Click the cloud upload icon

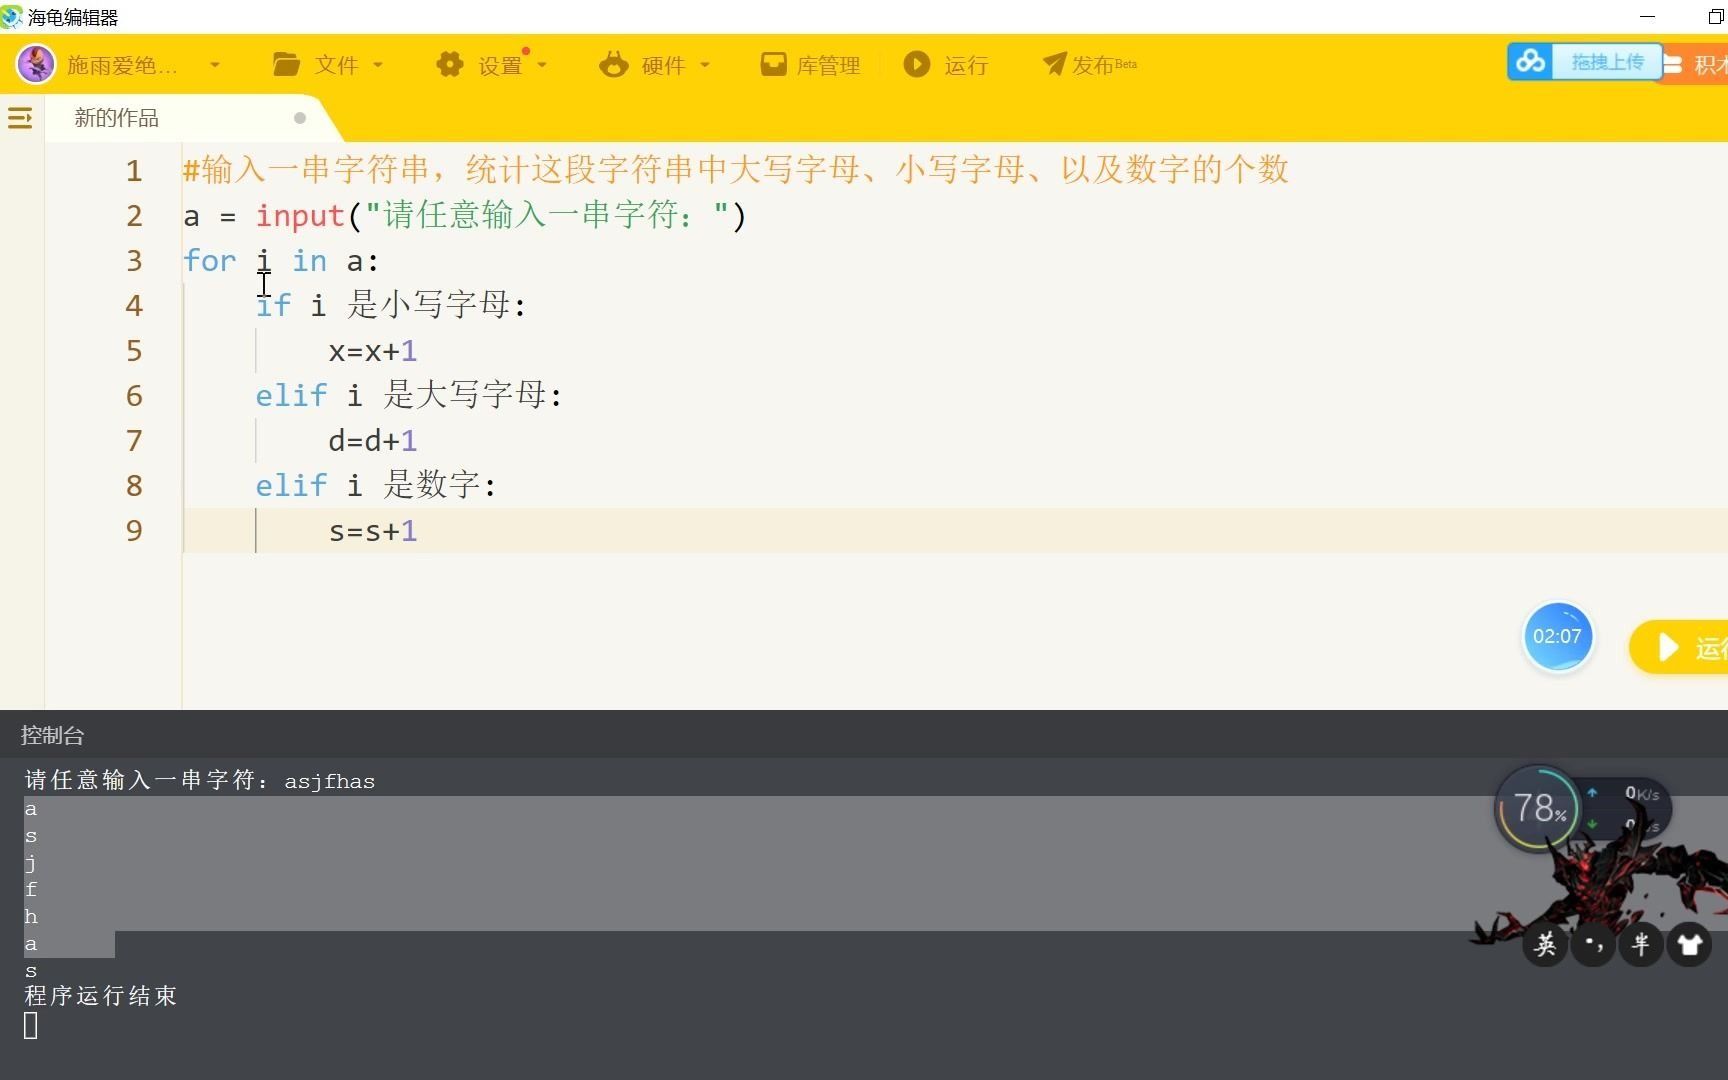click(1530, 62)
